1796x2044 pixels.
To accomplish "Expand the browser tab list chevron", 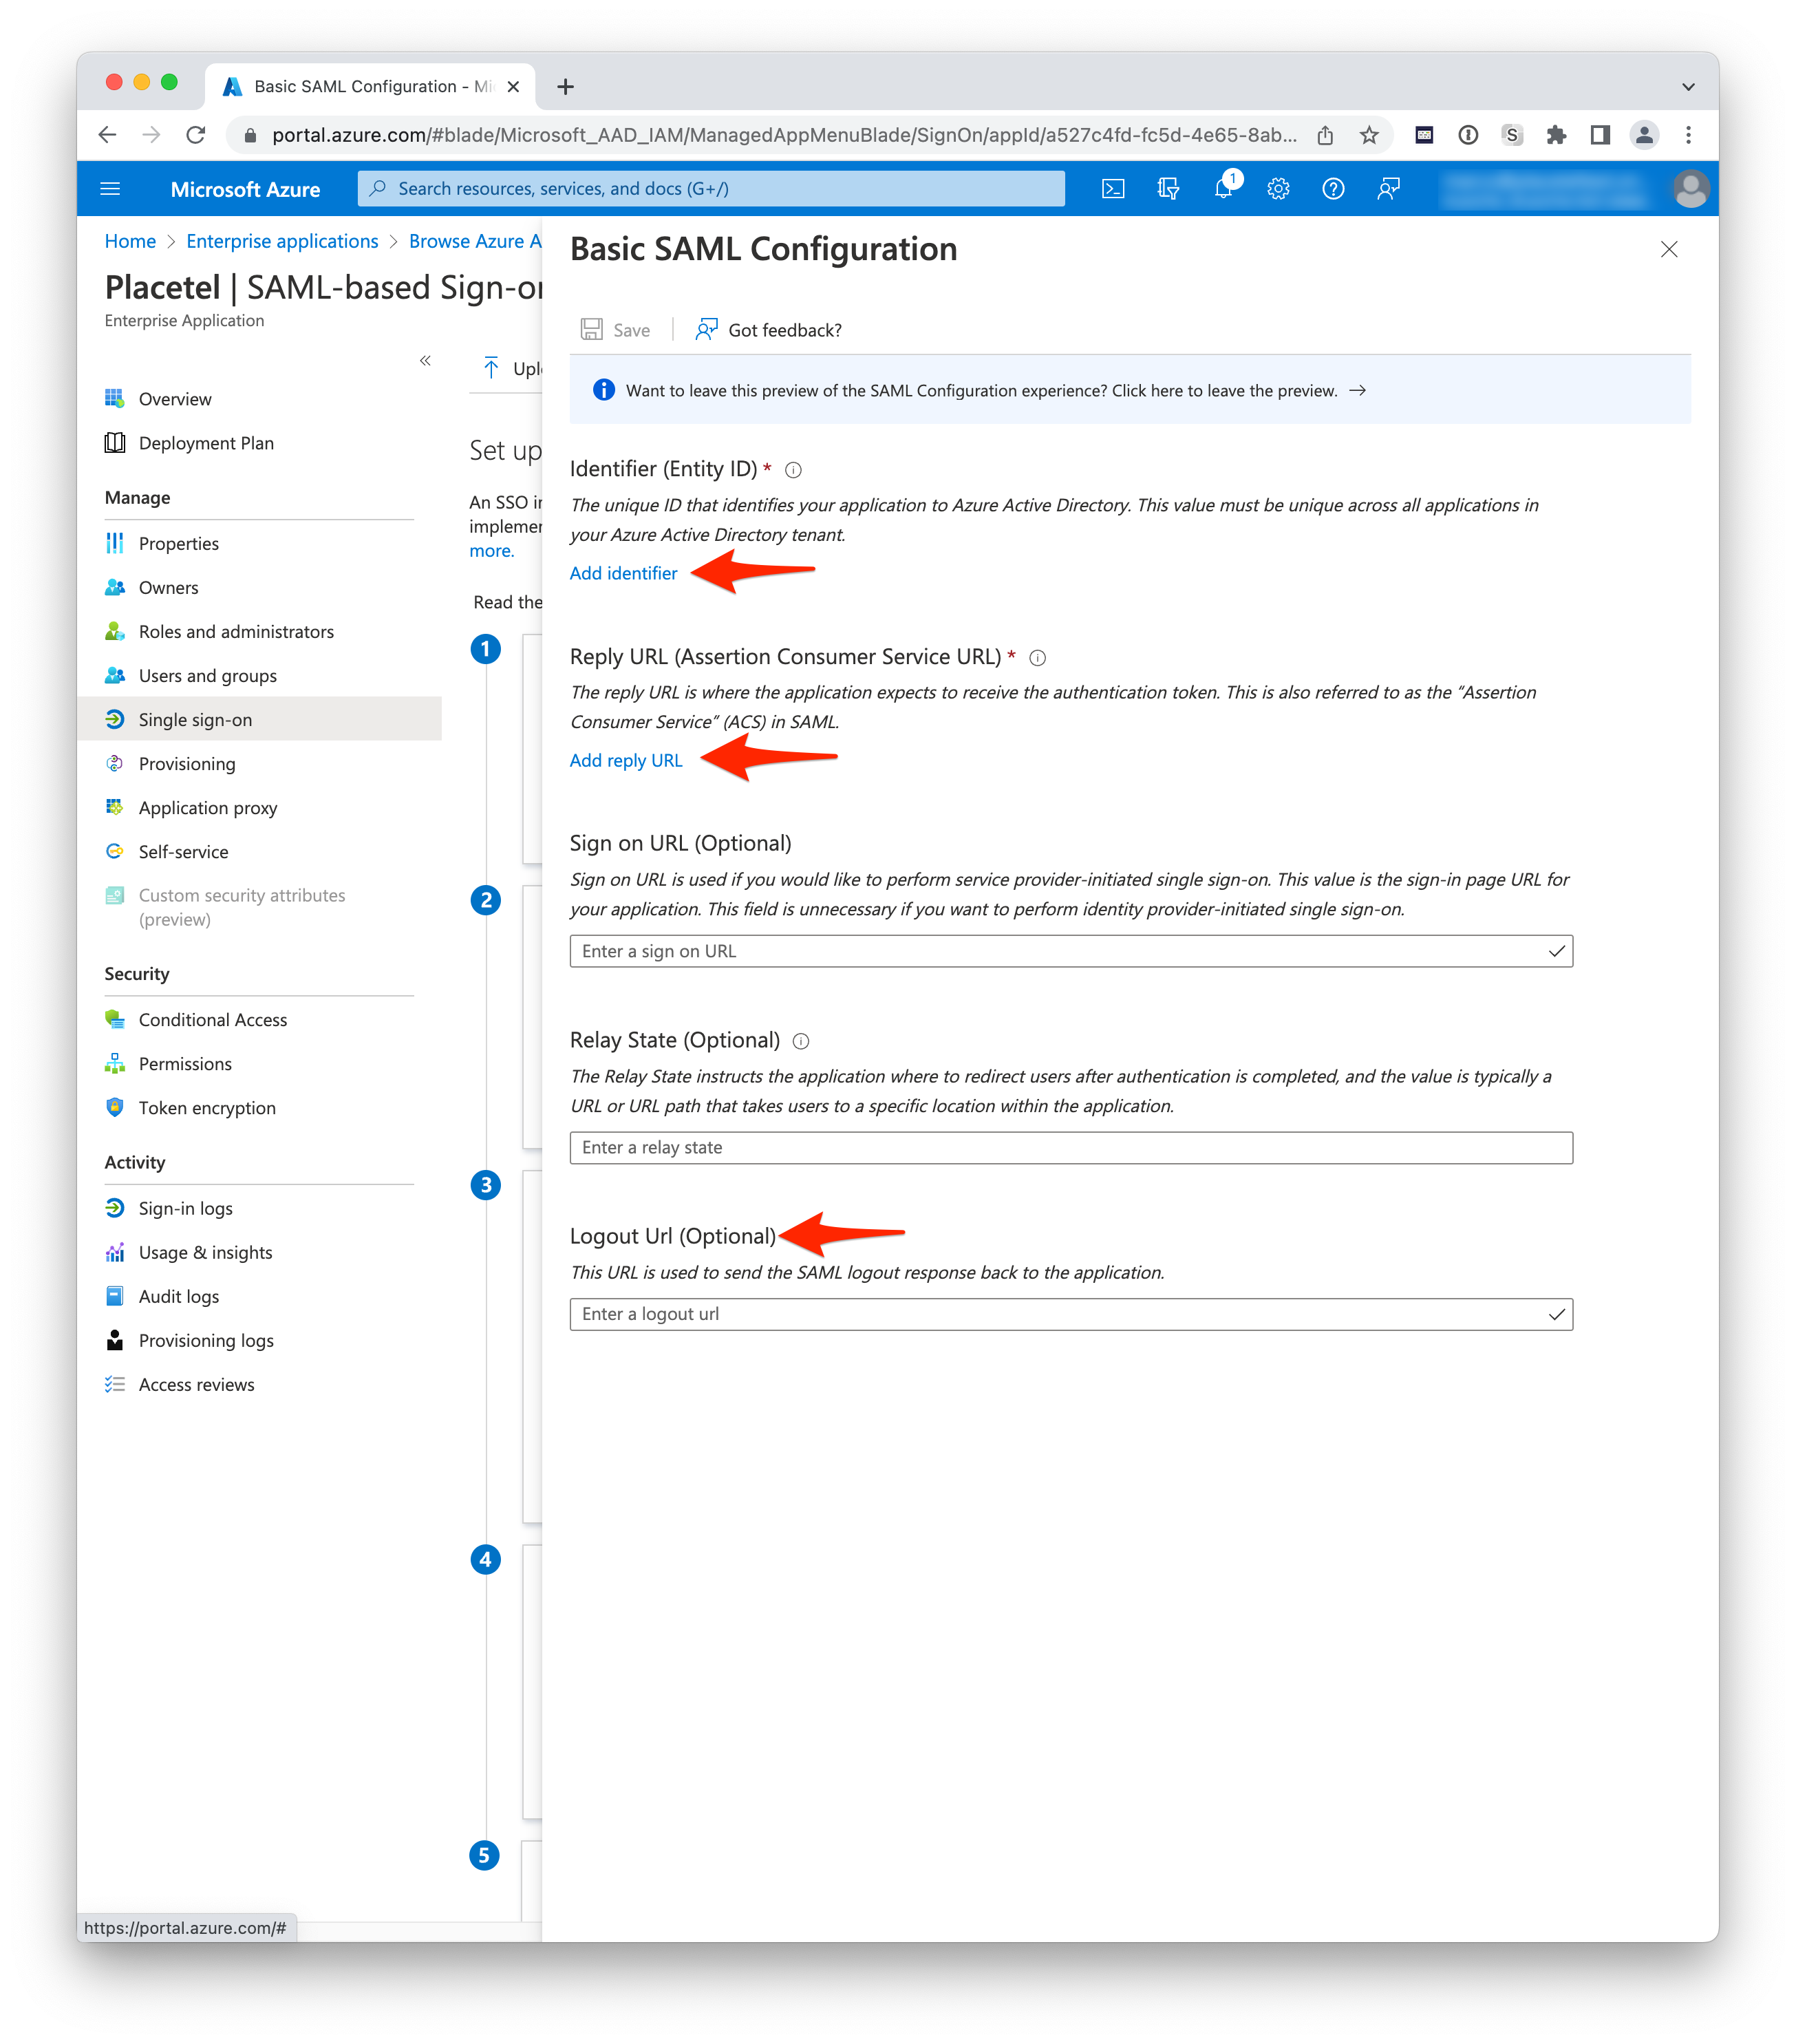I will point(1688,87).
